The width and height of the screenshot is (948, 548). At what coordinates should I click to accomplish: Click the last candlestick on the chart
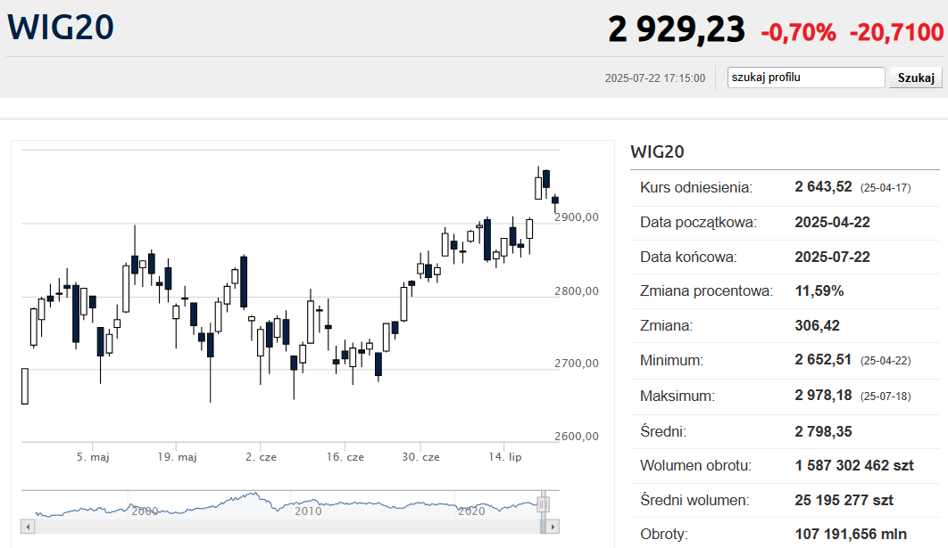click(555, 201)
